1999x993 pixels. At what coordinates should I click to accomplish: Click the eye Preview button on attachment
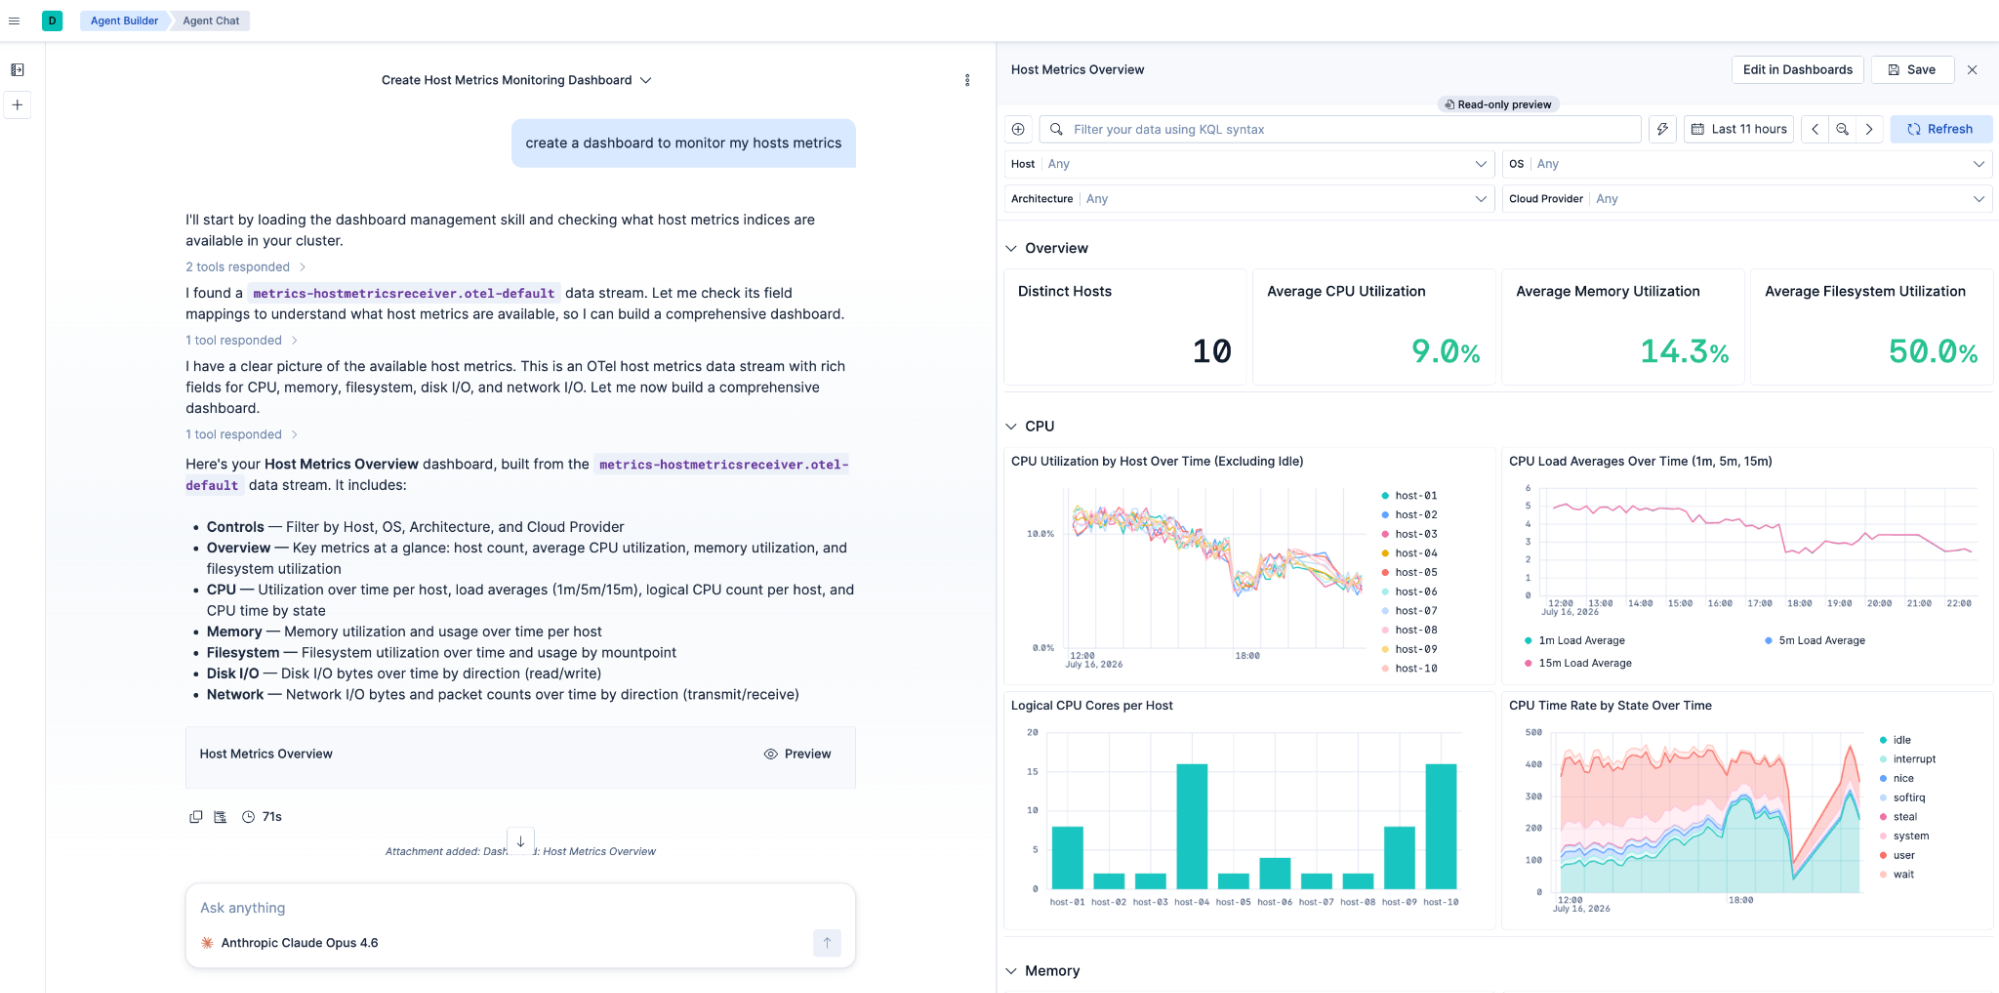pyautogui.click(x=797, y=754)
